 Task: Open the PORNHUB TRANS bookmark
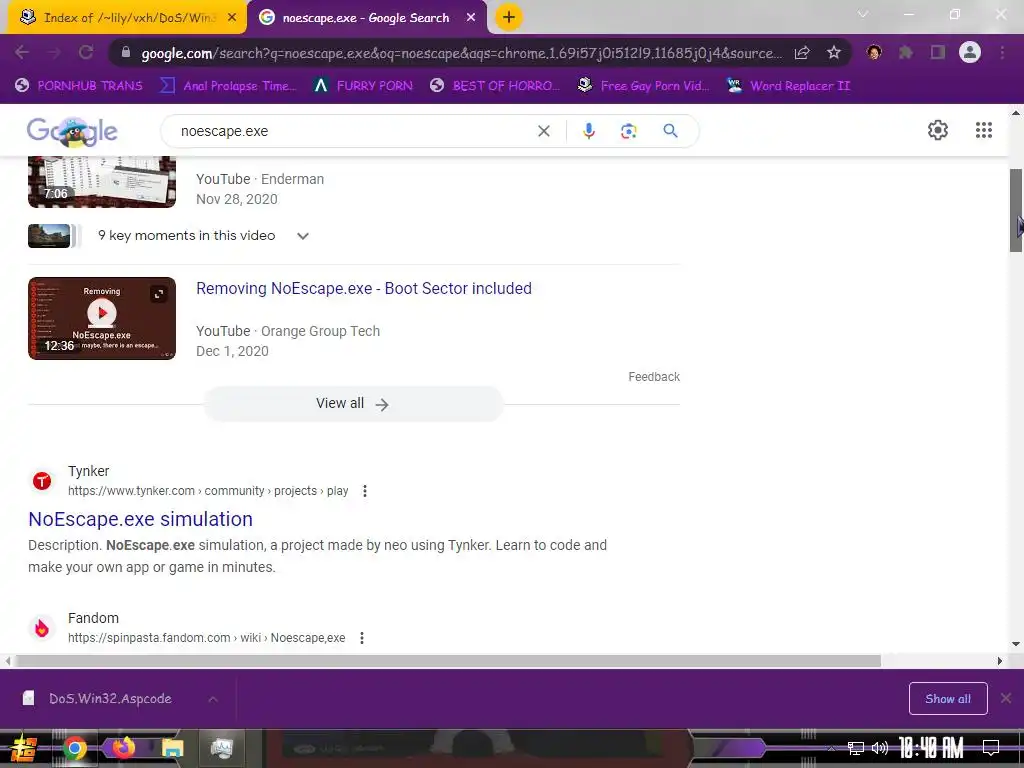78,86
